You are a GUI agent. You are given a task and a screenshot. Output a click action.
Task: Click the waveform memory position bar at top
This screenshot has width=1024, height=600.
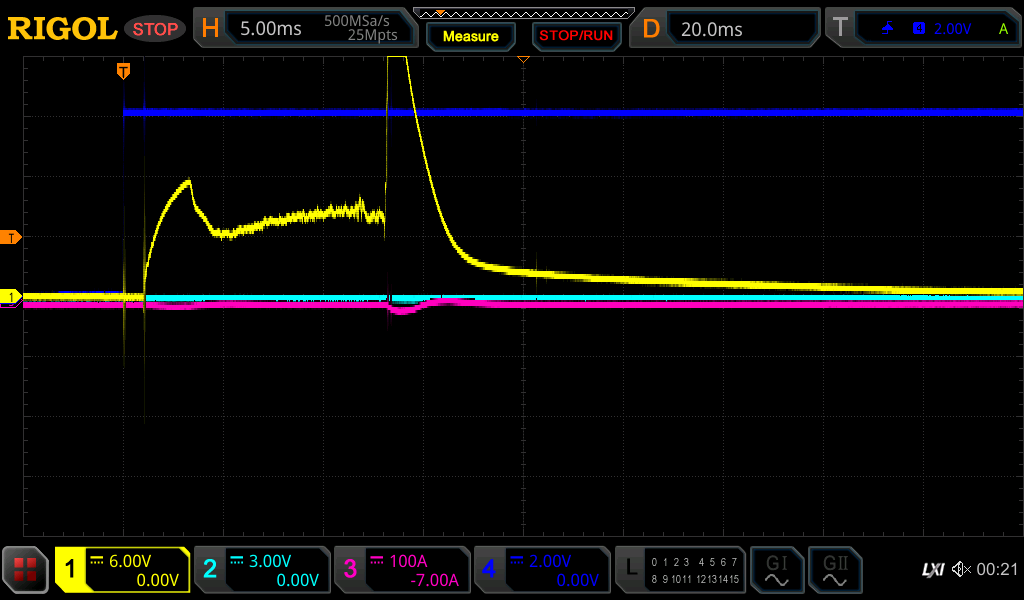pos(524,13)
